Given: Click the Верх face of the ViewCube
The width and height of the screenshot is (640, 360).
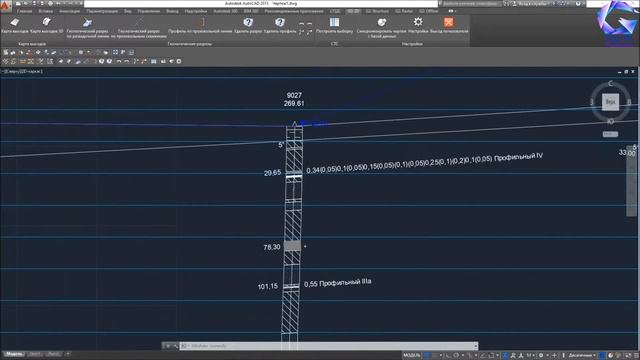Looking at the screenshot, I should [x=610, y=102].
